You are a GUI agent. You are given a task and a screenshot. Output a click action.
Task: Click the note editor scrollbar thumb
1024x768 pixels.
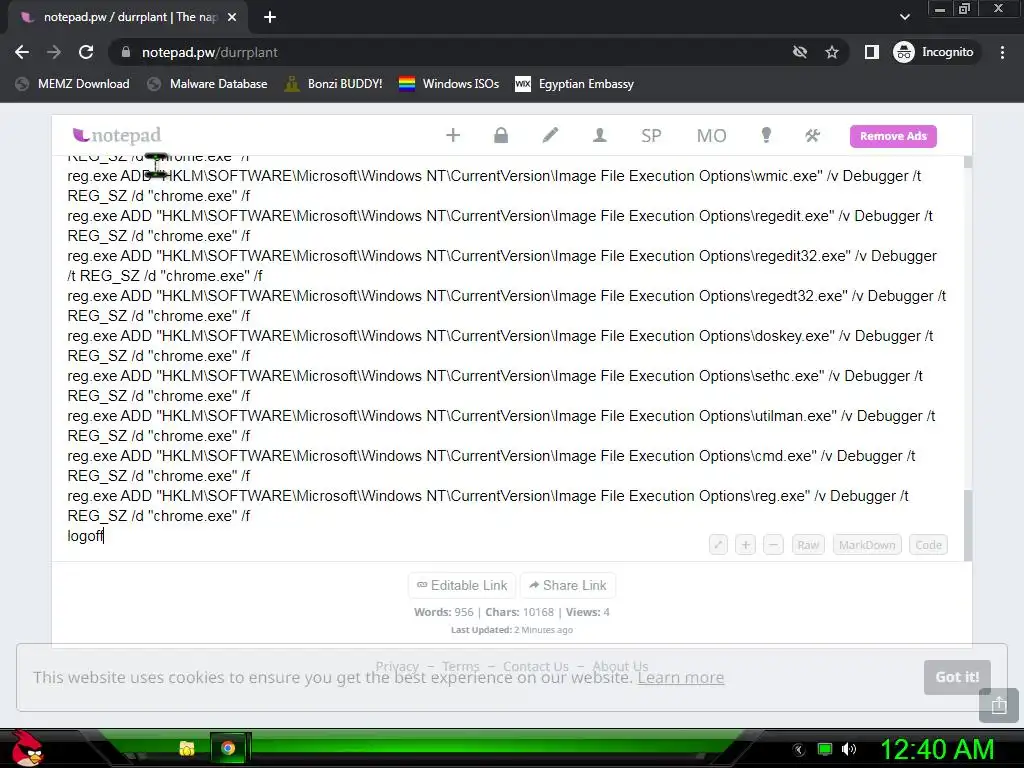pos(968,524)
